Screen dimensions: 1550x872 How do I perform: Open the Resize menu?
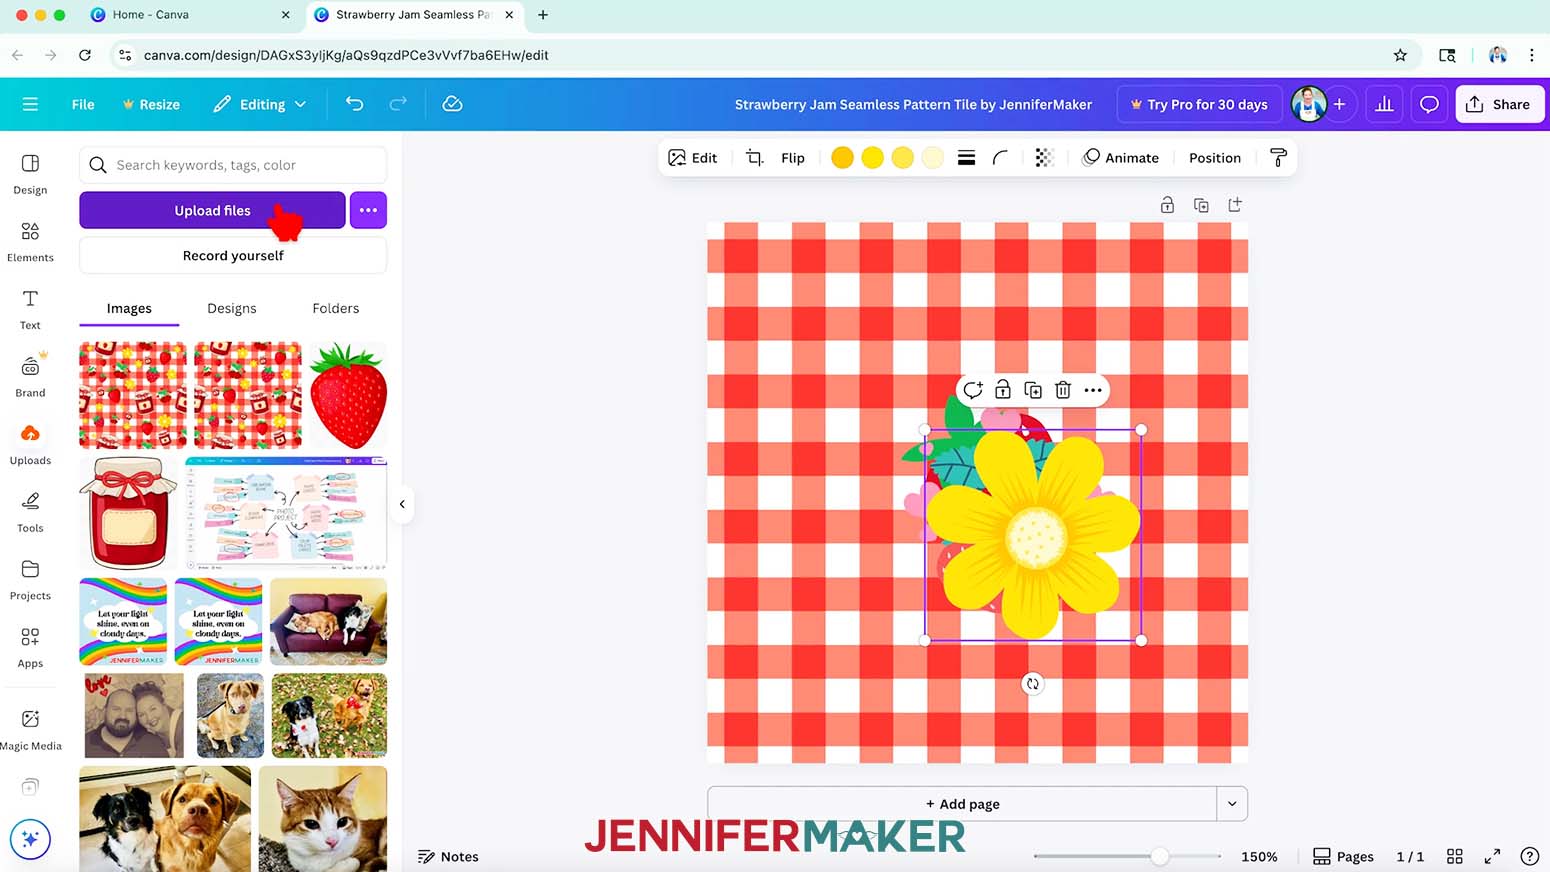[151, 104]
